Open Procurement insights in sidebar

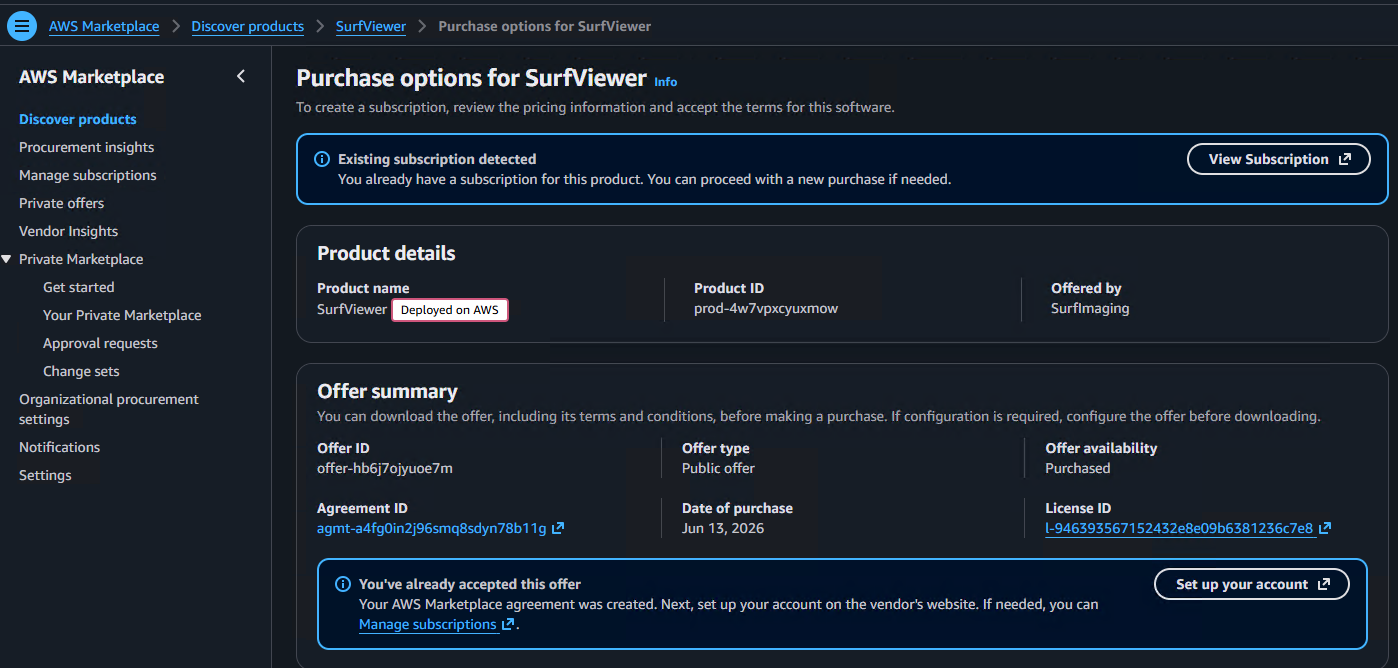click(x=87, y=147)
